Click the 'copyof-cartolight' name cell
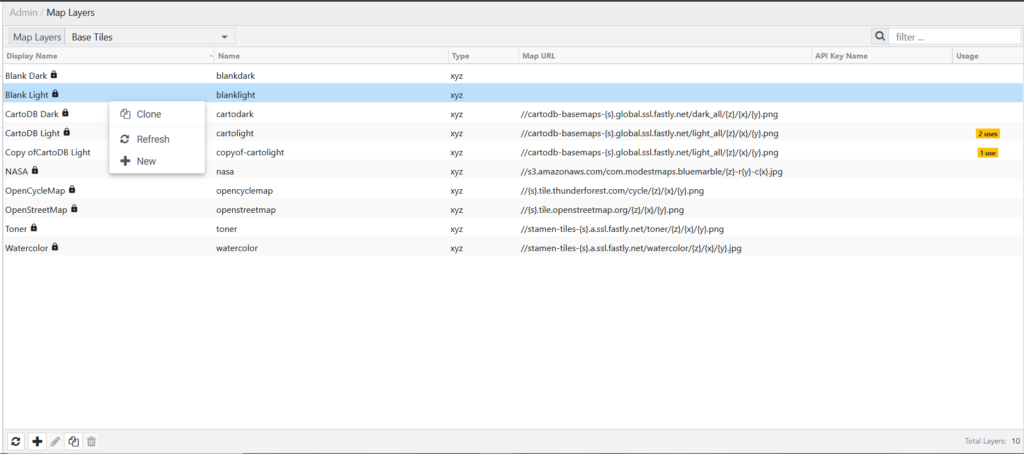The height and width of the screenshot is (454, 1024). [250, 152]
